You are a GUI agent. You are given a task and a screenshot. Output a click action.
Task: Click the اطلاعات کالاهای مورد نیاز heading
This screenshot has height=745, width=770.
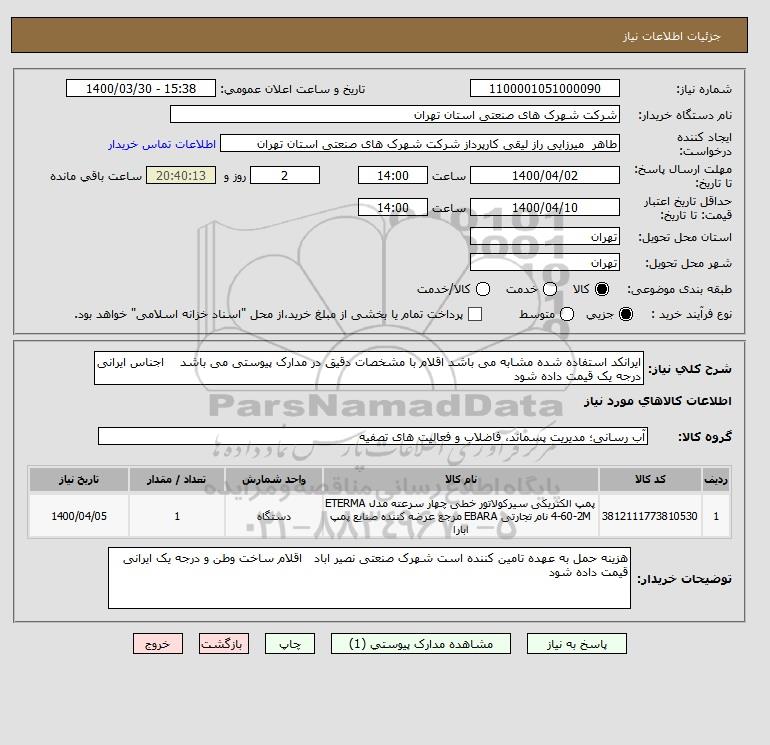658,401
